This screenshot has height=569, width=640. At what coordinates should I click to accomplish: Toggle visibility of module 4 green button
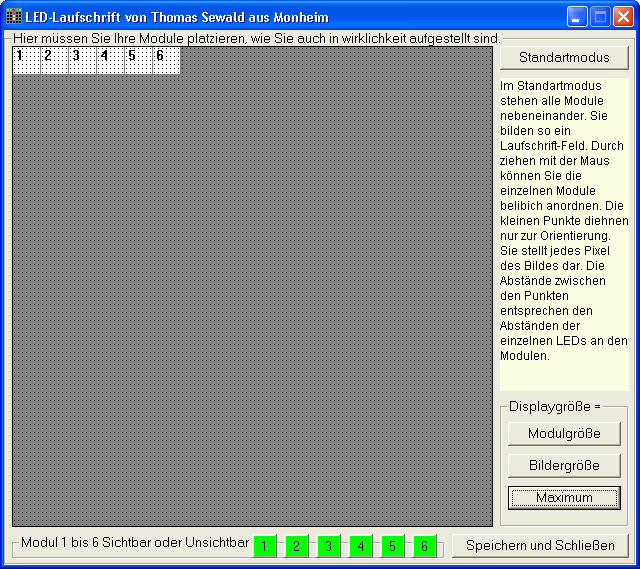pos(360,546)
